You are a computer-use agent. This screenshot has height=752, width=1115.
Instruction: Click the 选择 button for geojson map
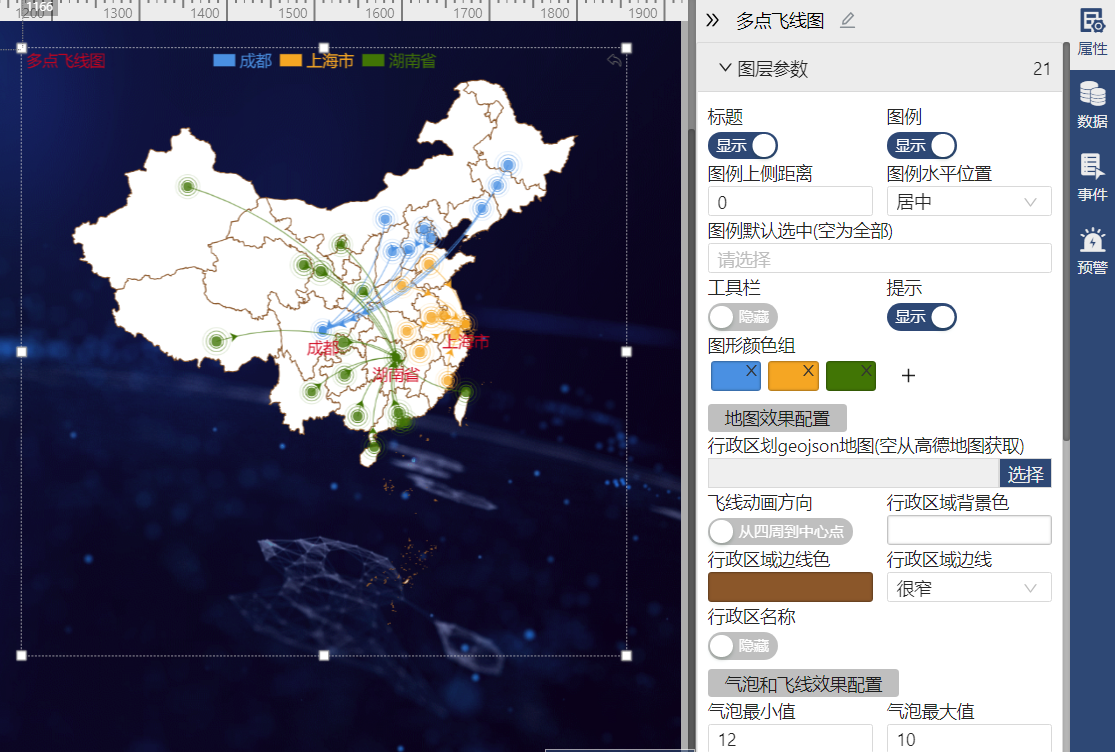(x=1024, y=474)
